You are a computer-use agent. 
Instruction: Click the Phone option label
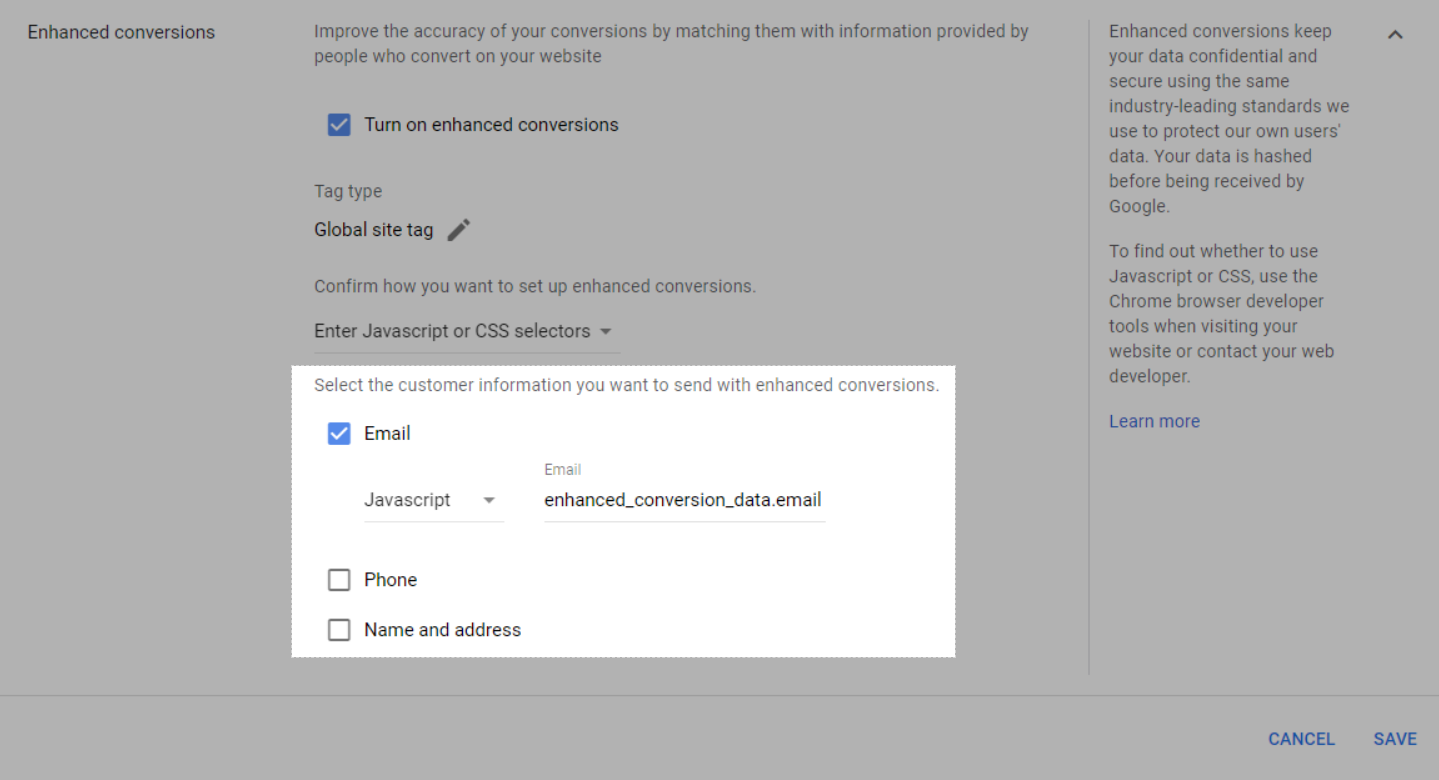point(390,580)
